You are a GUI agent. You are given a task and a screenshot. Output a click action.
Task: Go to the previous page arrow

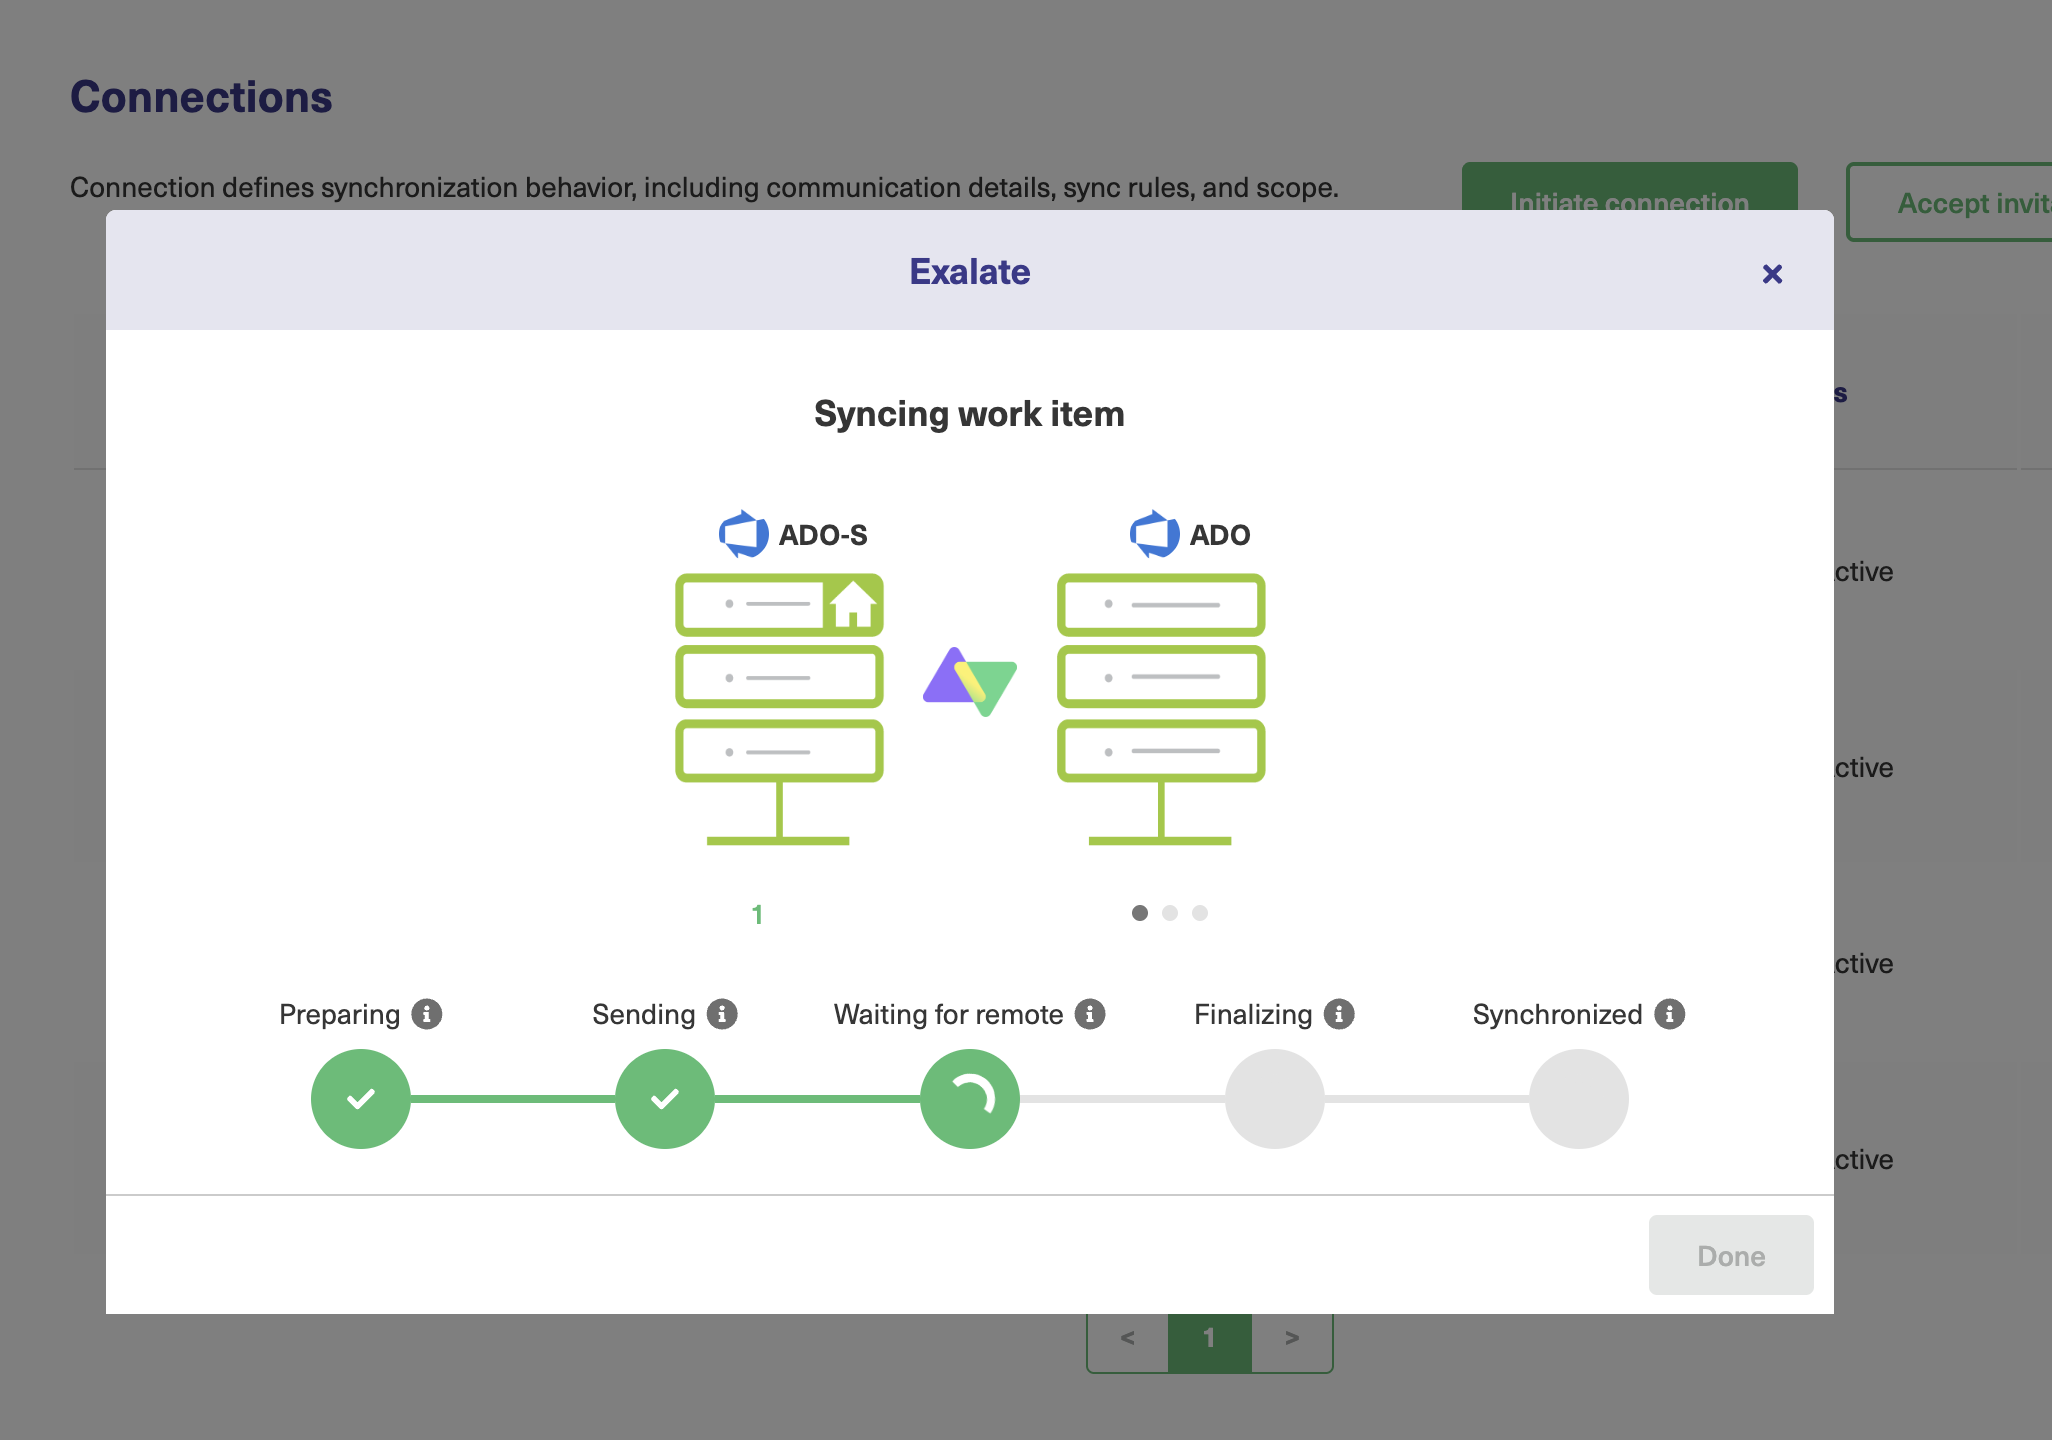point(1128,1338)
